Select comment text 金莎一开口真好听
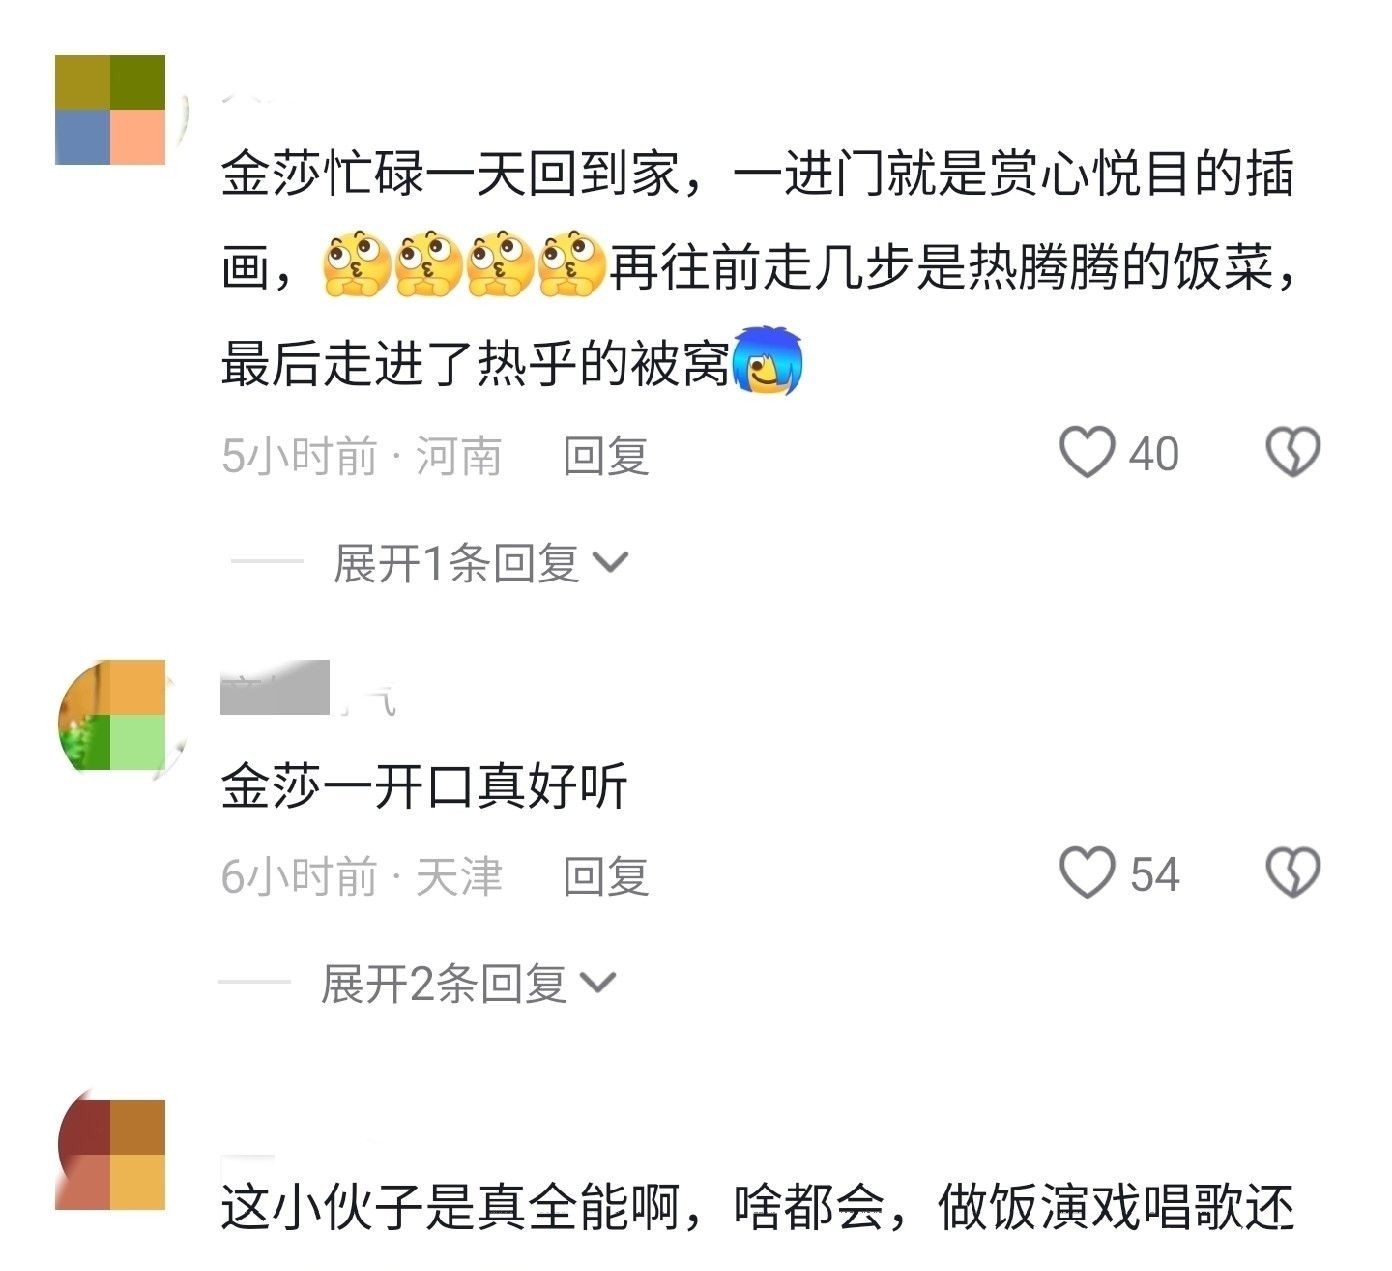This screenshot has height=1271, width=1392. 424,786
